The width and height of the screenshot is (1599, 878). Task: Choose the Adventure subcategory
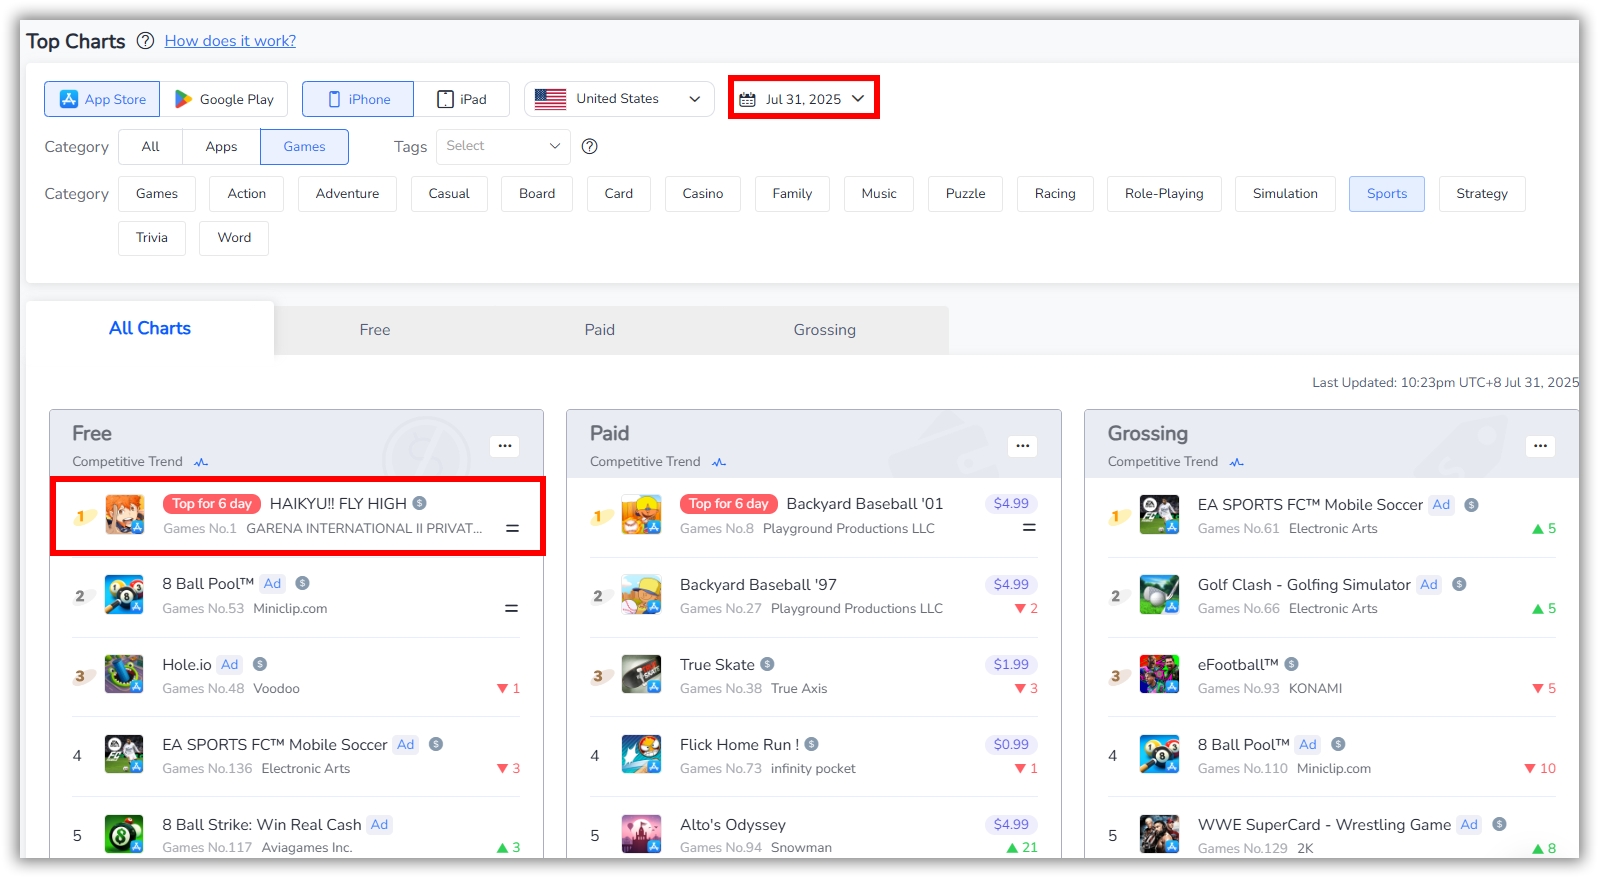pos(347,194)
